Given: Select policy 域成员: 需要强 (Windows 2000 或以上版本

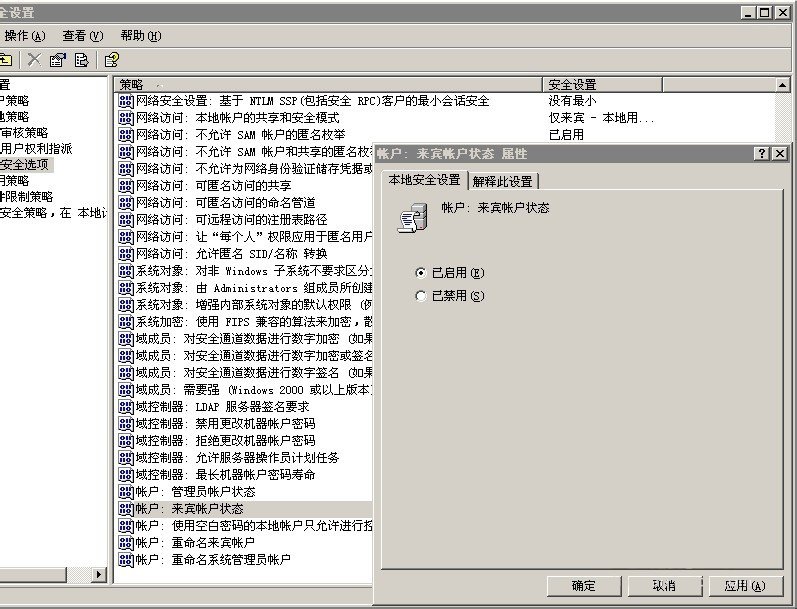Looking at the screenshot, I should pos(254,390).
